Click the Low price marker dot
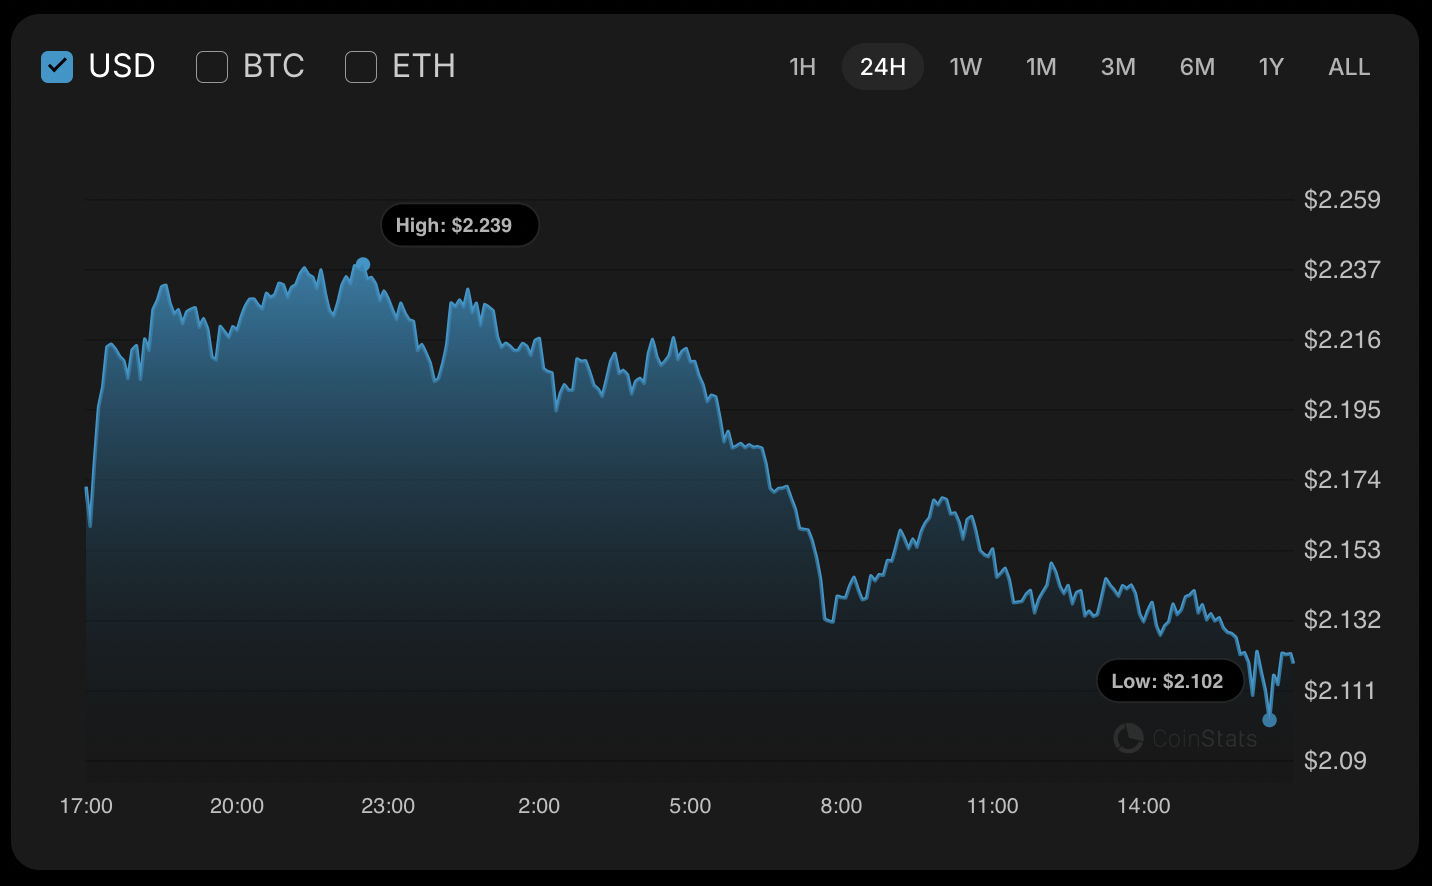Screen dimensions: 1432x886 (1270, 720)
